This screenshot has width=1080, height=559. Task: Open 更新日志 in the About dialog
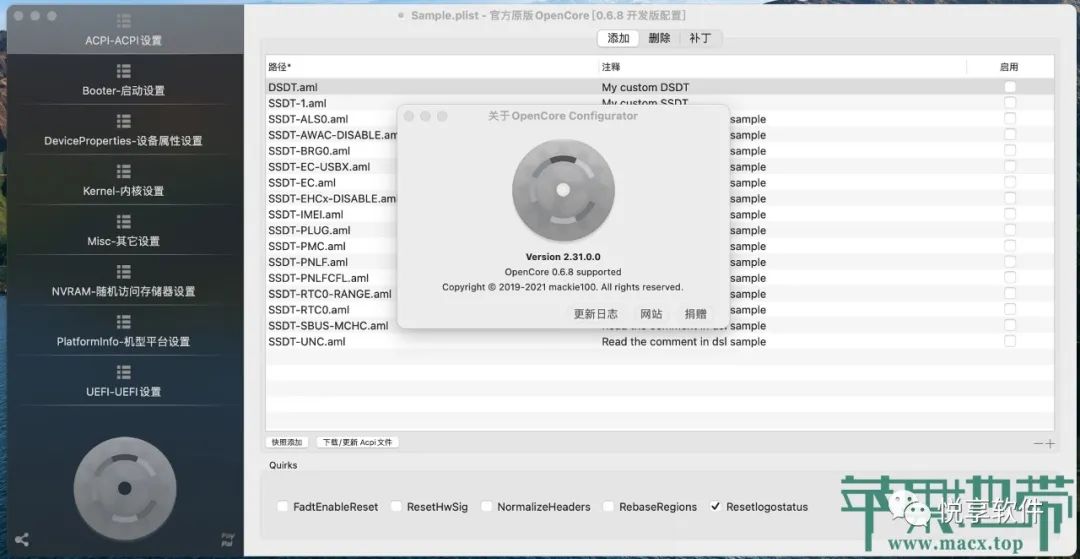pyautogui.click(x=596, y=314)
